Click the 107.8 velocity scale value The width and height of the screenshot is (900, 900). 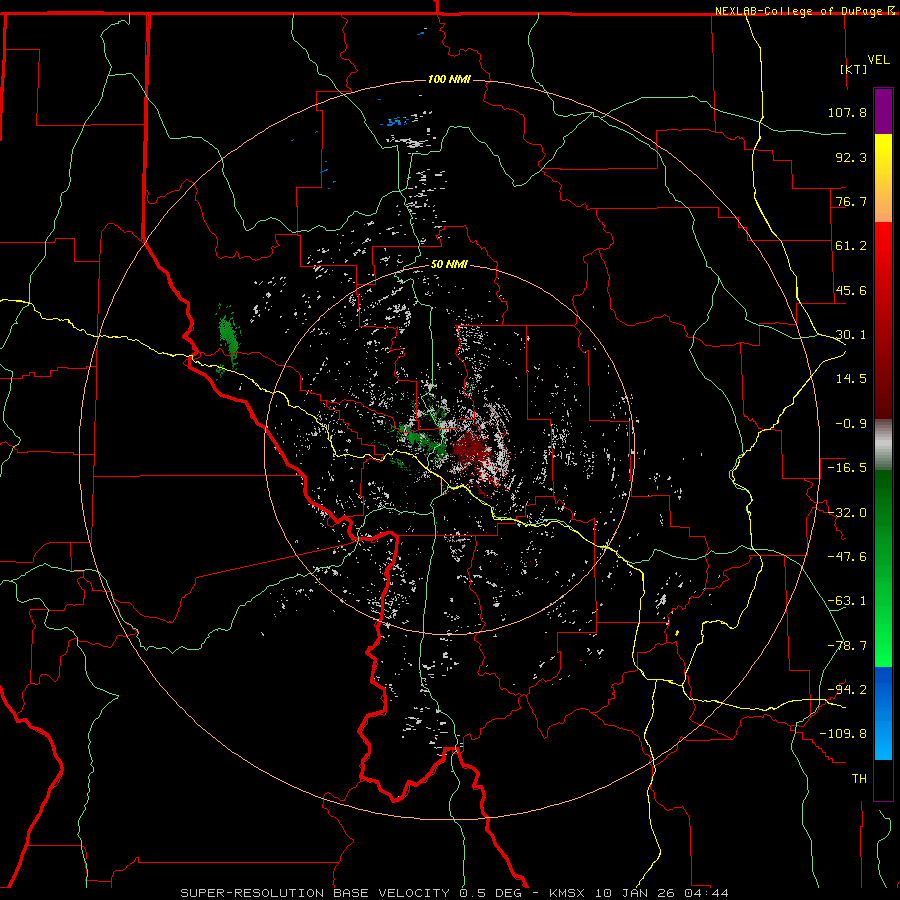pos(847,112)
